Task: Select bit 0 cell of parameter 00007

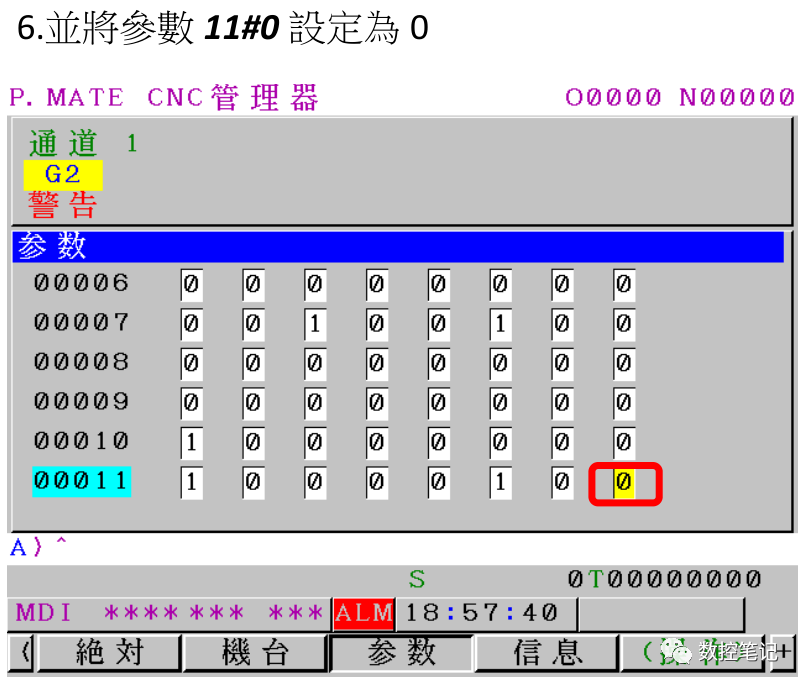Action: (624, 325)
